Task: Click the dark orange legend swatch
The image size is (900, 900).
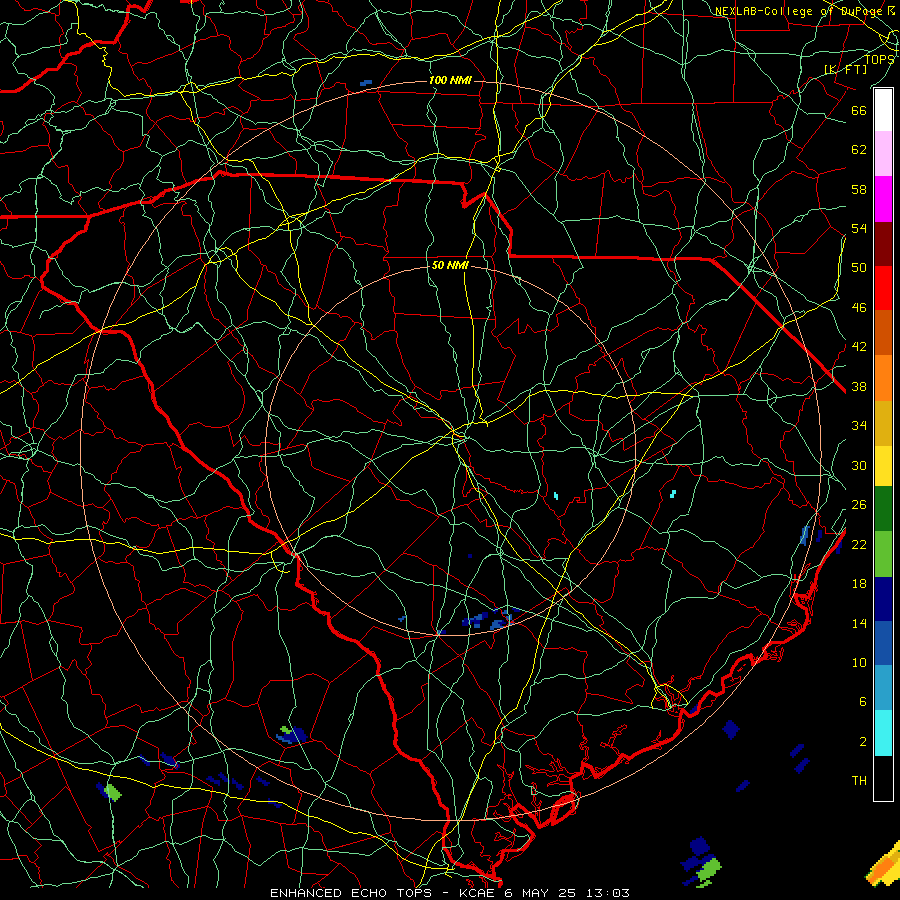Action: point(883,333)
